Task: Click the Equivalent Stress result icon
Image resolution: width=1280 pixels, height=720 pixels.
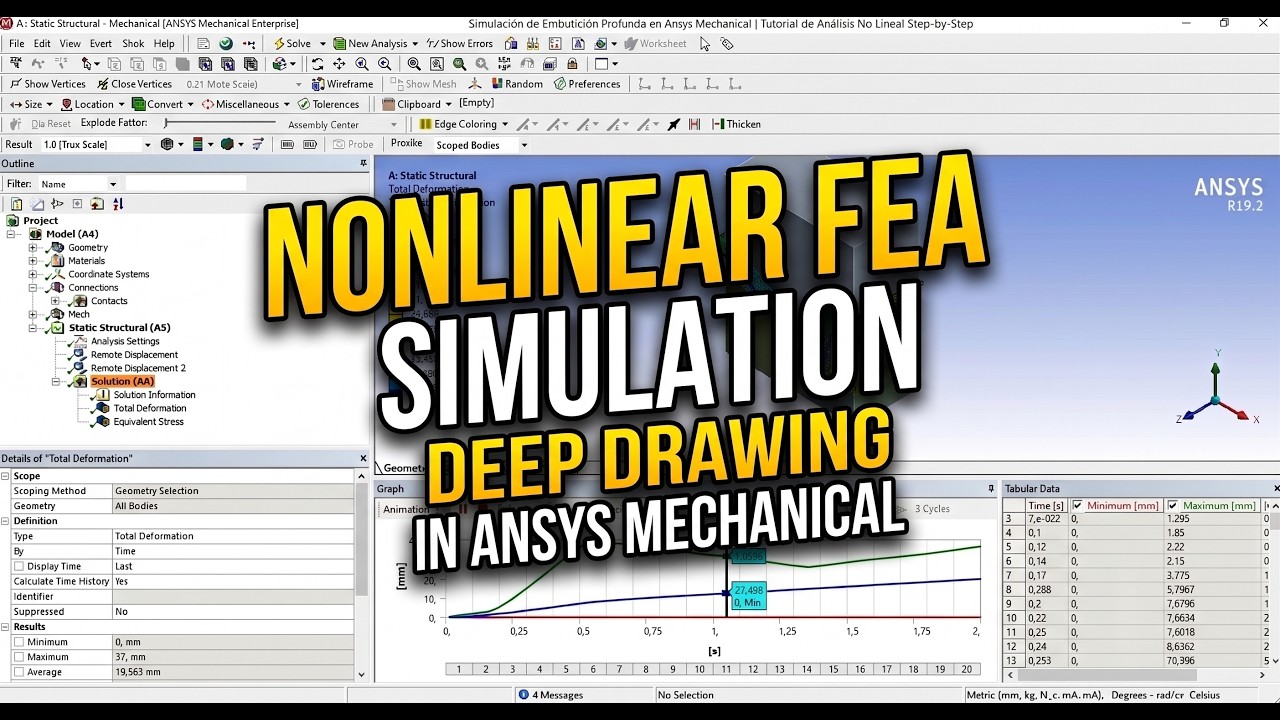Action: click(x=100, y=422)
